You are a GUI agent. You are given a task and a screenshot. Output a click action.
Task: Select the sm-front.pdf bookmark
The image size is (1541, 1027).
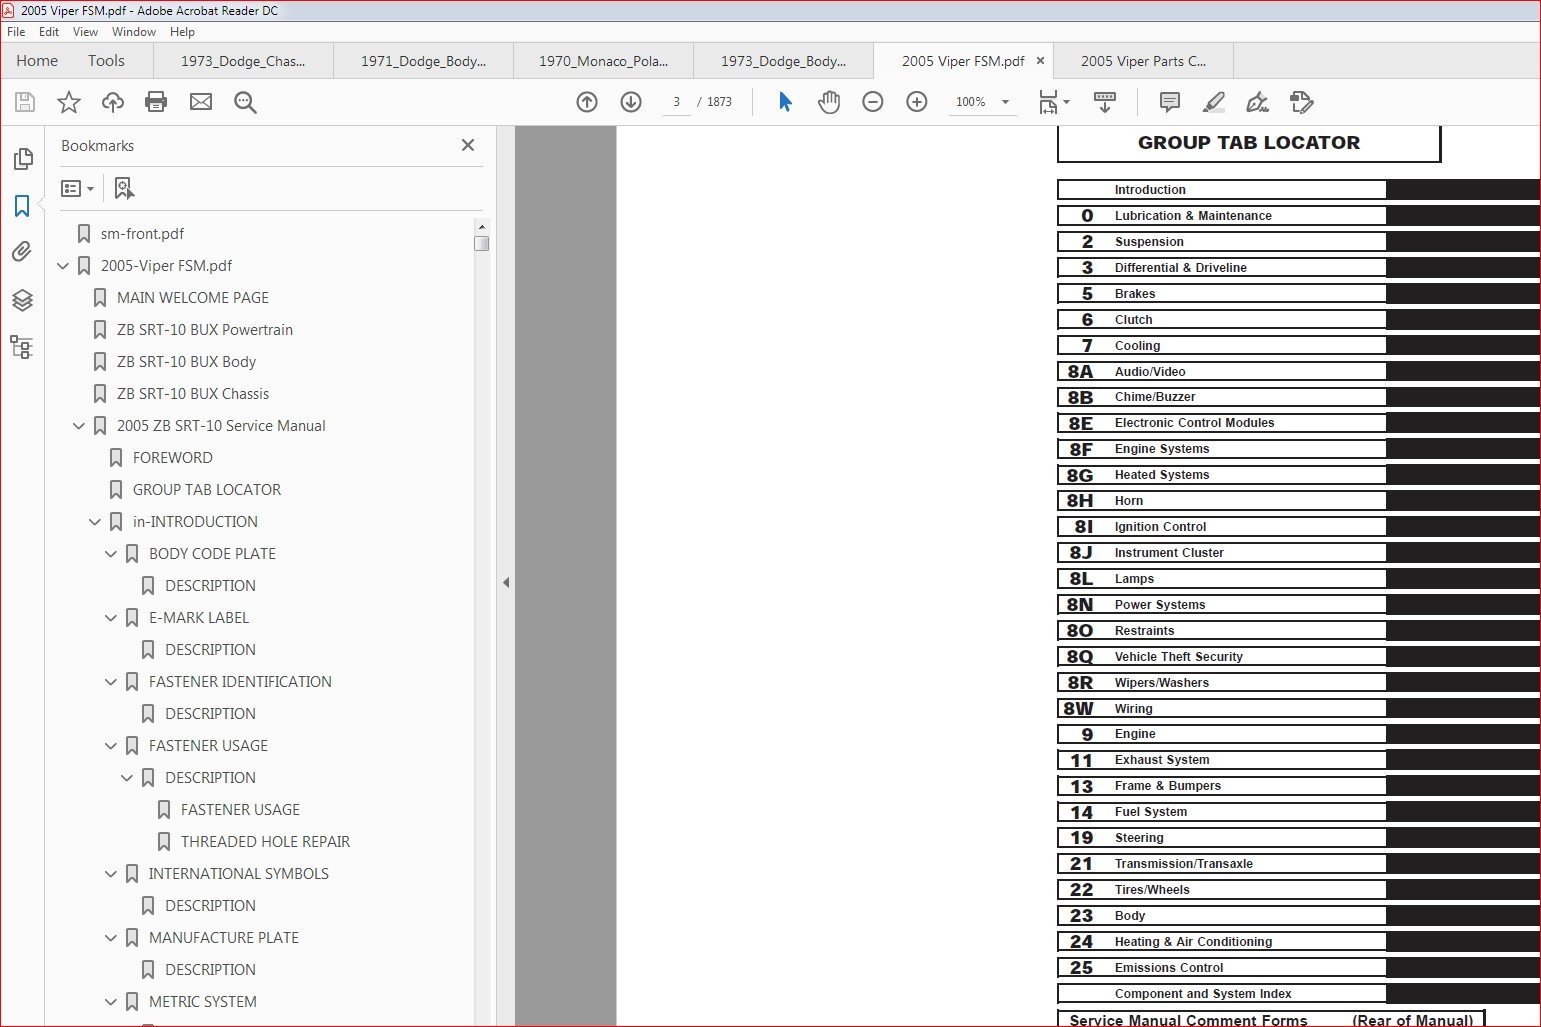pyautogui.click(x=142, y=234)
